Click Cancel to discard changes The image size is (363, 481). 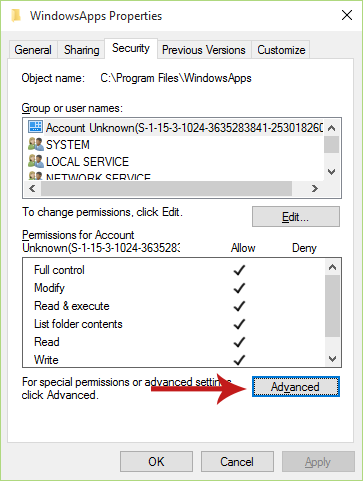(237, 462)
